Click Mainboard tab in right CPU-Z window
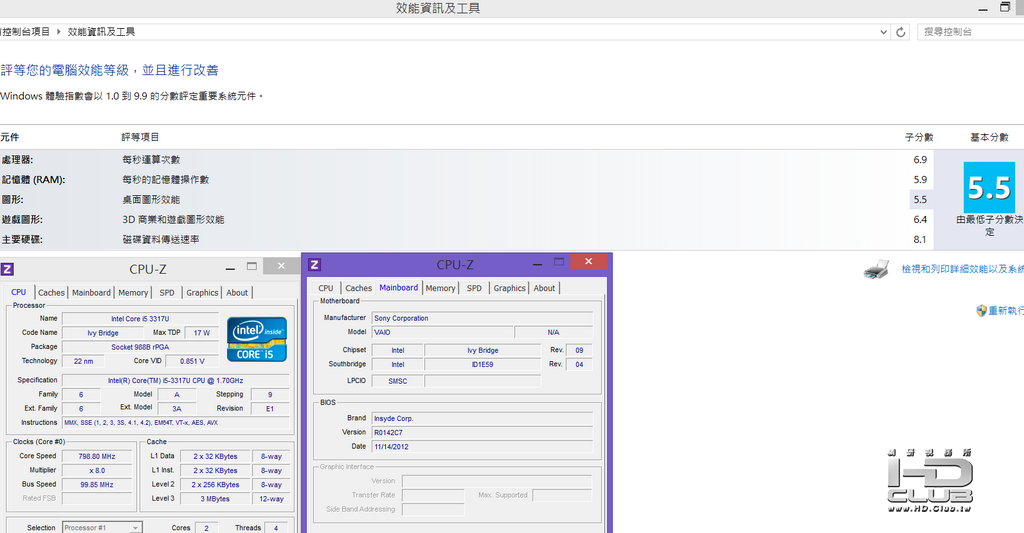 [398, 287]
